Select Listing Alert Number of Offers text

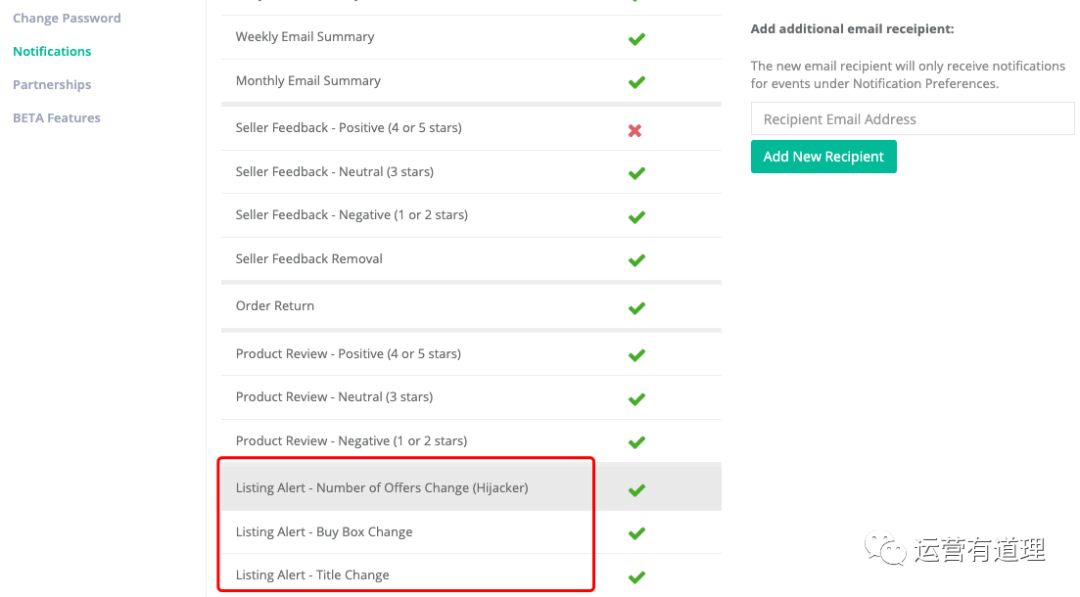[382, 488]
